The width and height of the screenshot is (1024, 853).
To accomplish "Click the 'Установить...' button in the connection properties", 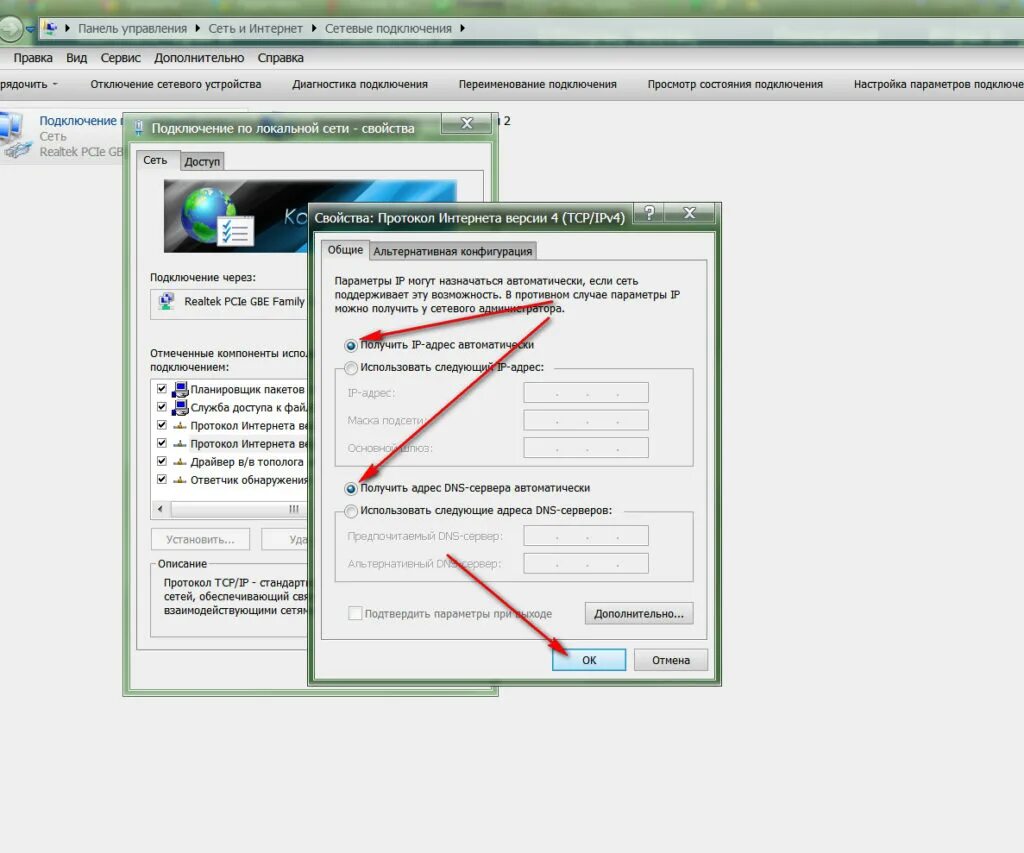I will [200, 539].
